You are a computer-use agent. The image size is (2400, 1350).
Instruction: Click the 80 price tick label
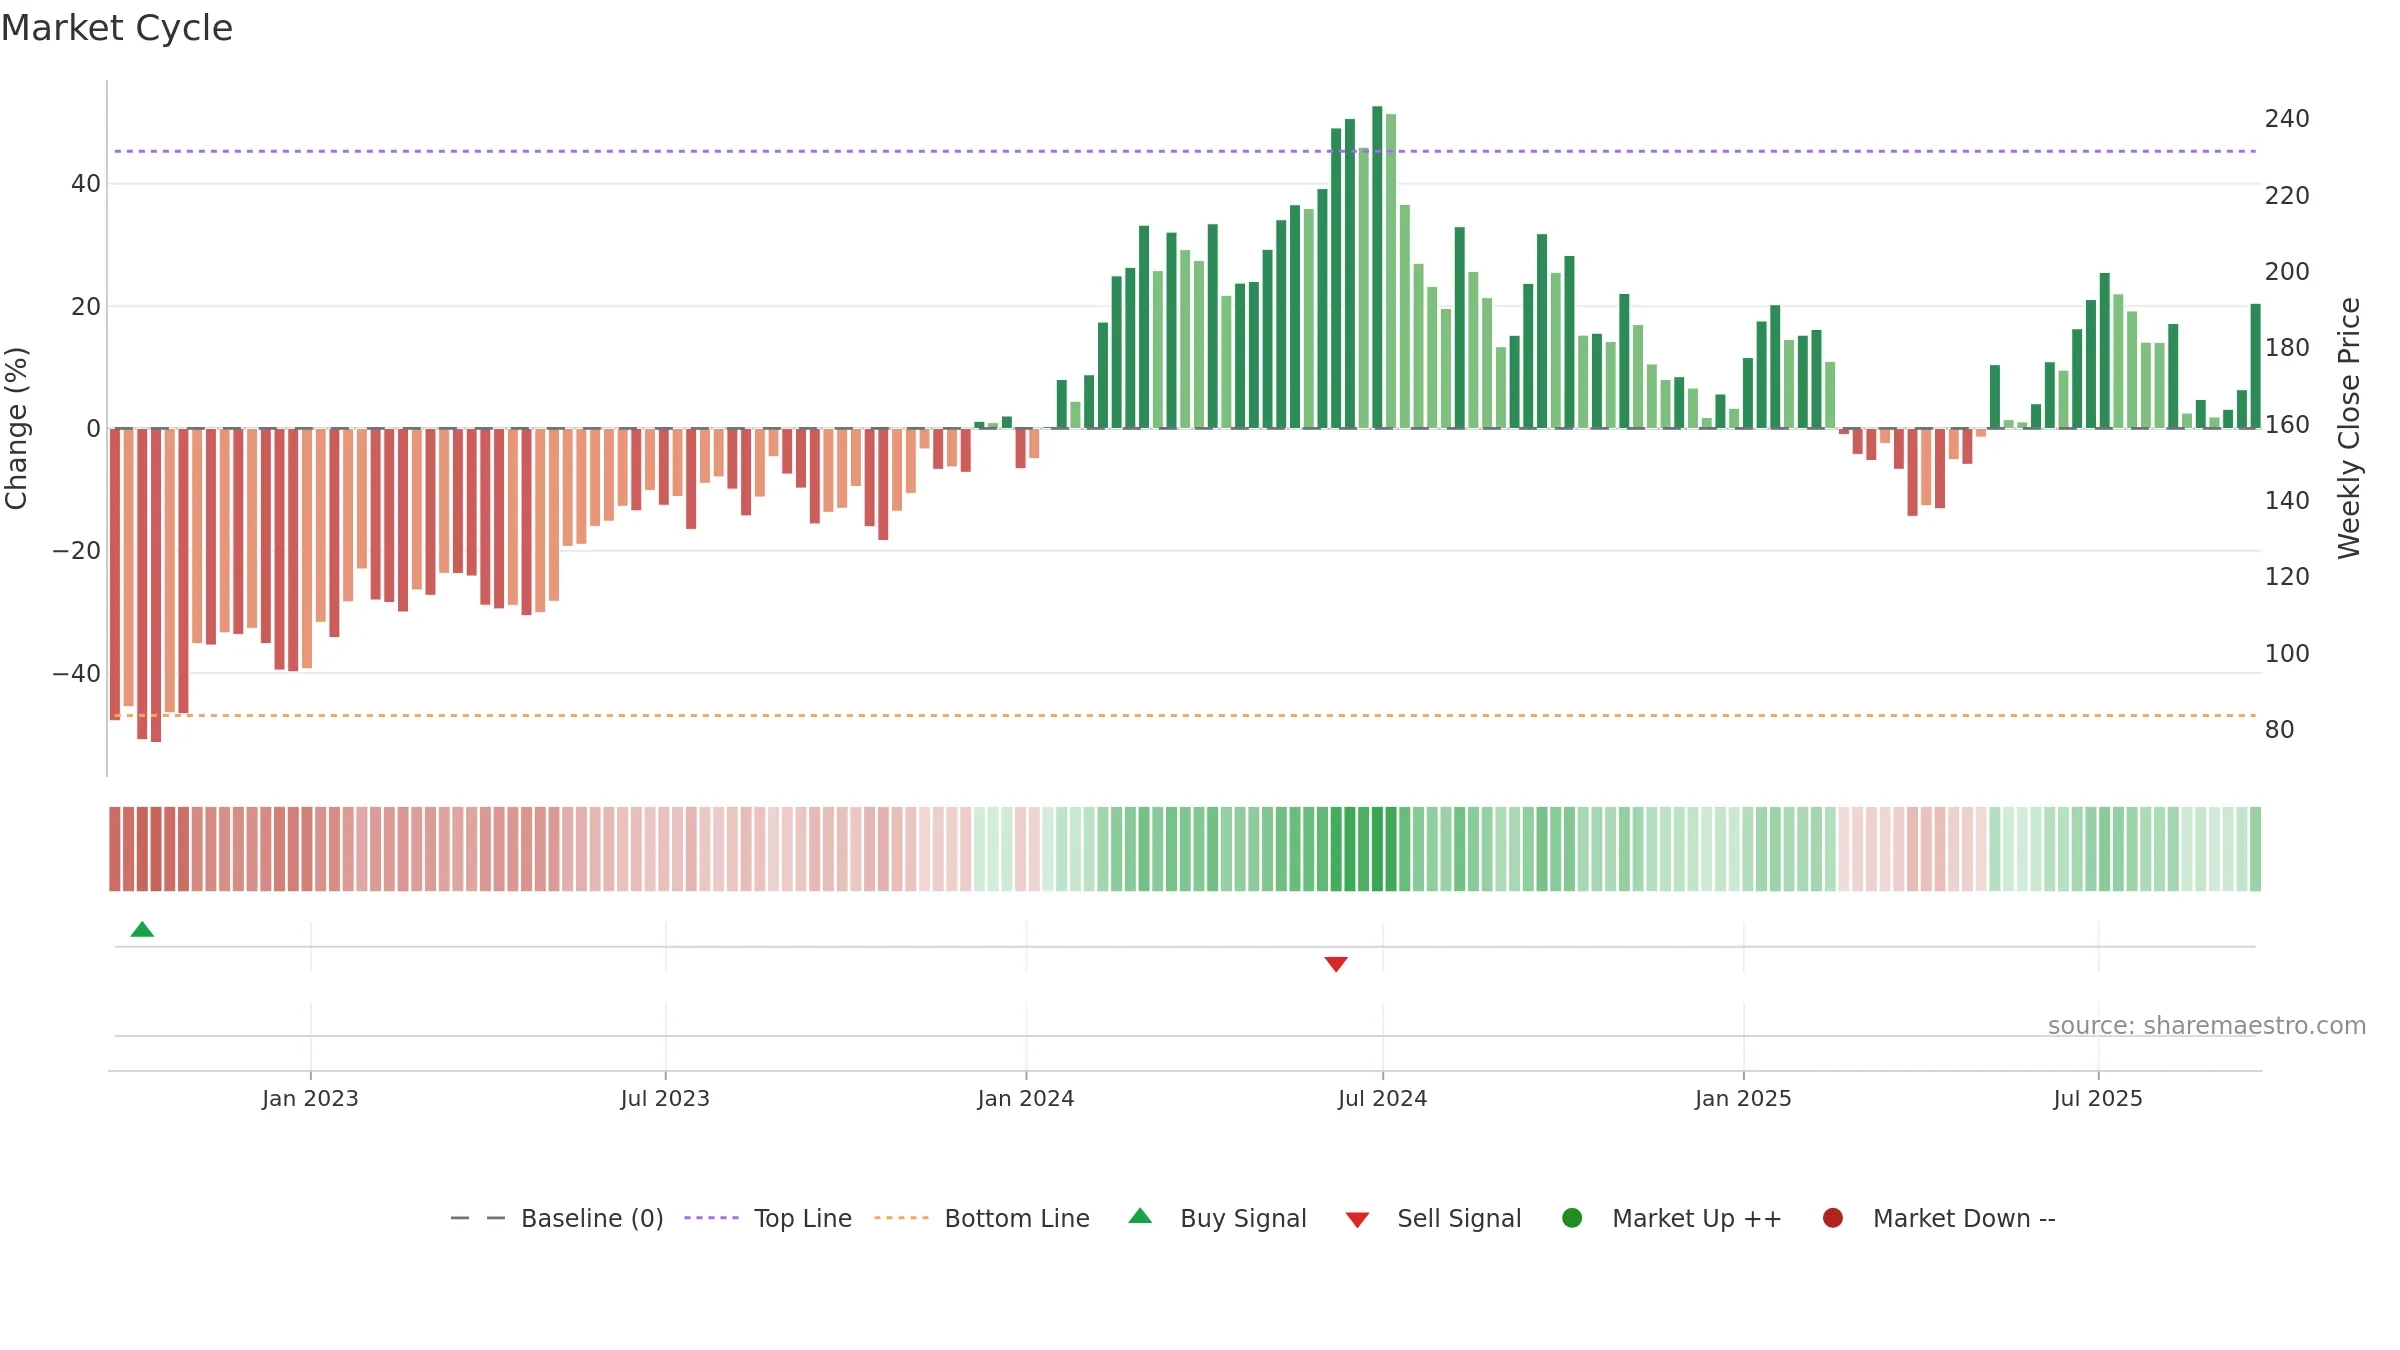(x=2279, y=730)
